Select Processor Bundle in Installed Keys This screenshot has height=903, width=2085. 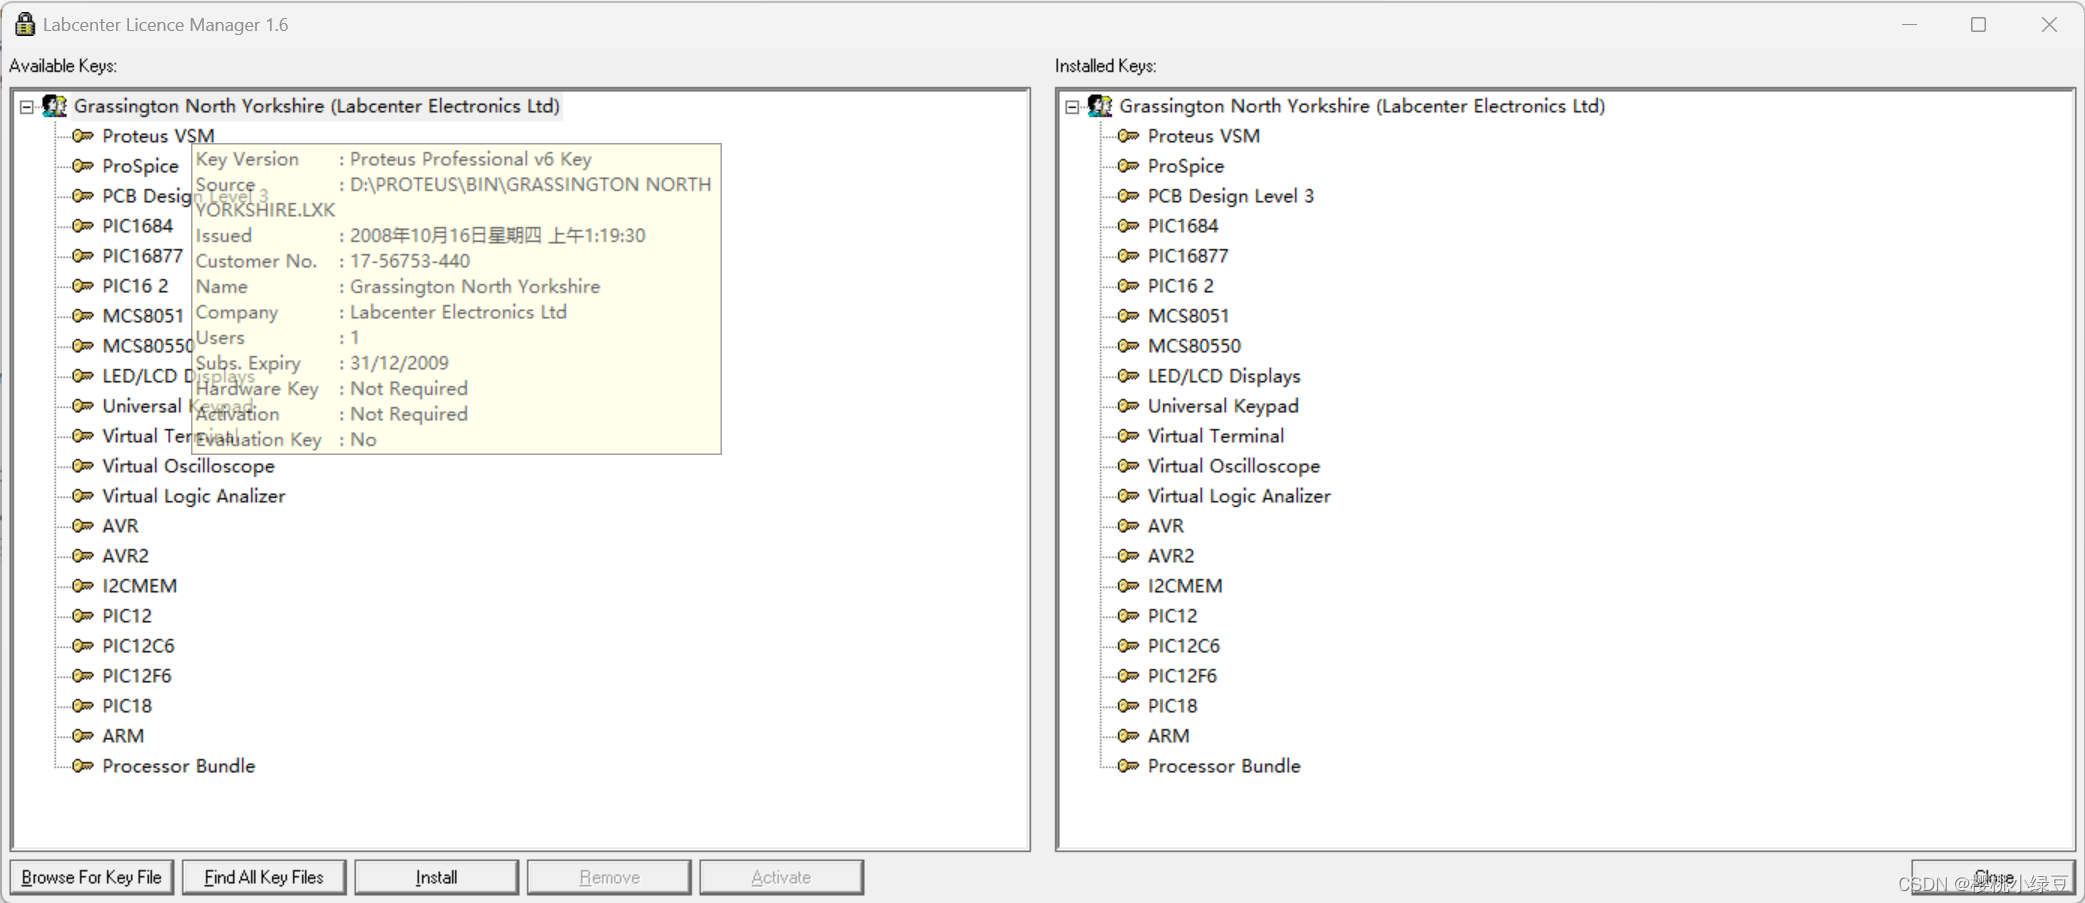point(1224,766)
